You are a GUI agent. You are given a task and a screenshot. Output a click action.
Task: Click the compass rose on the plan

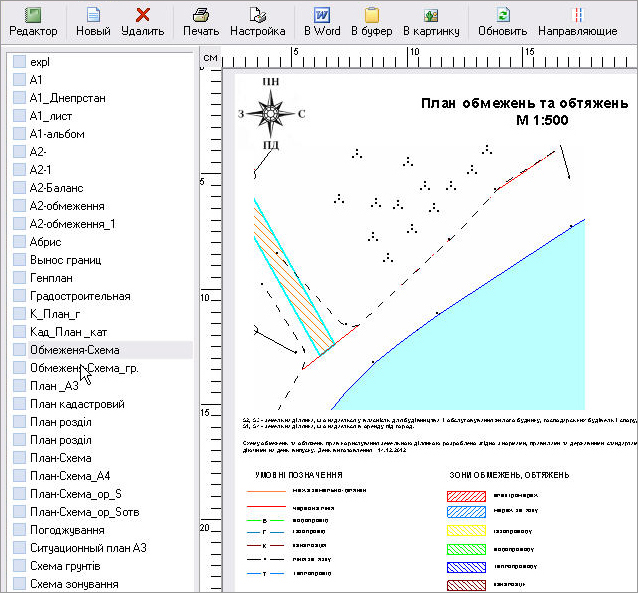[x=271, y=113]
